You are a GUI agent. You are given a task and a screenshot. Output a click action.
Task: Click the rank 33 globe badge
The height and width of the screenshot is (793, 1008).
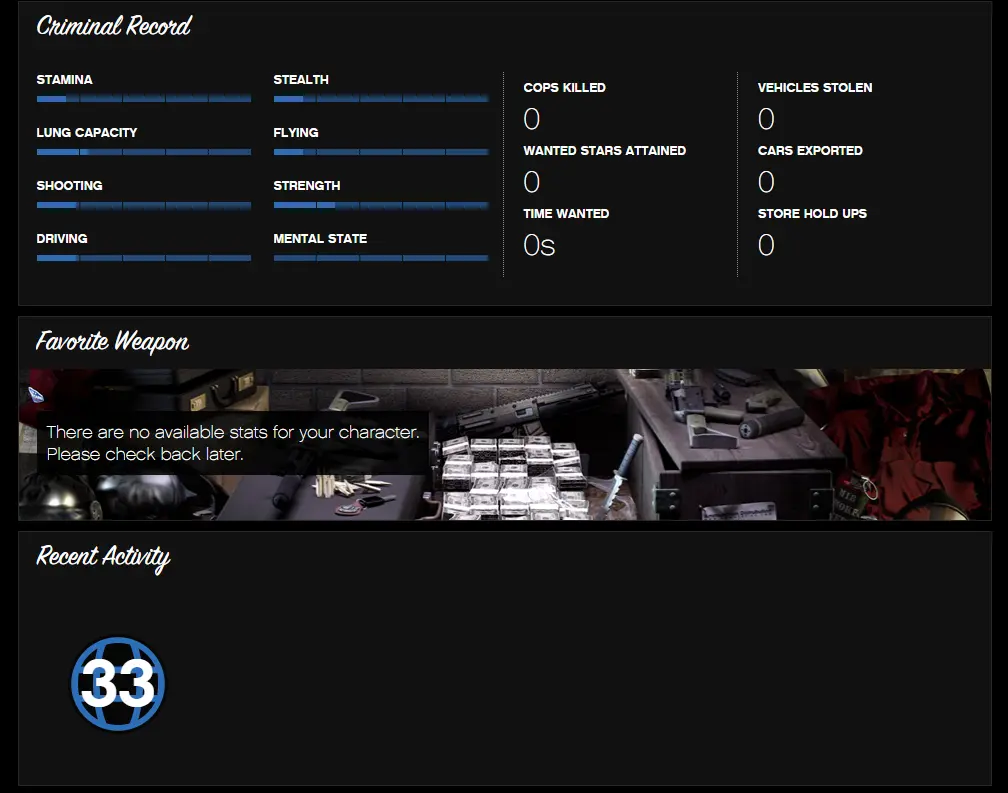tap(118, 684)
